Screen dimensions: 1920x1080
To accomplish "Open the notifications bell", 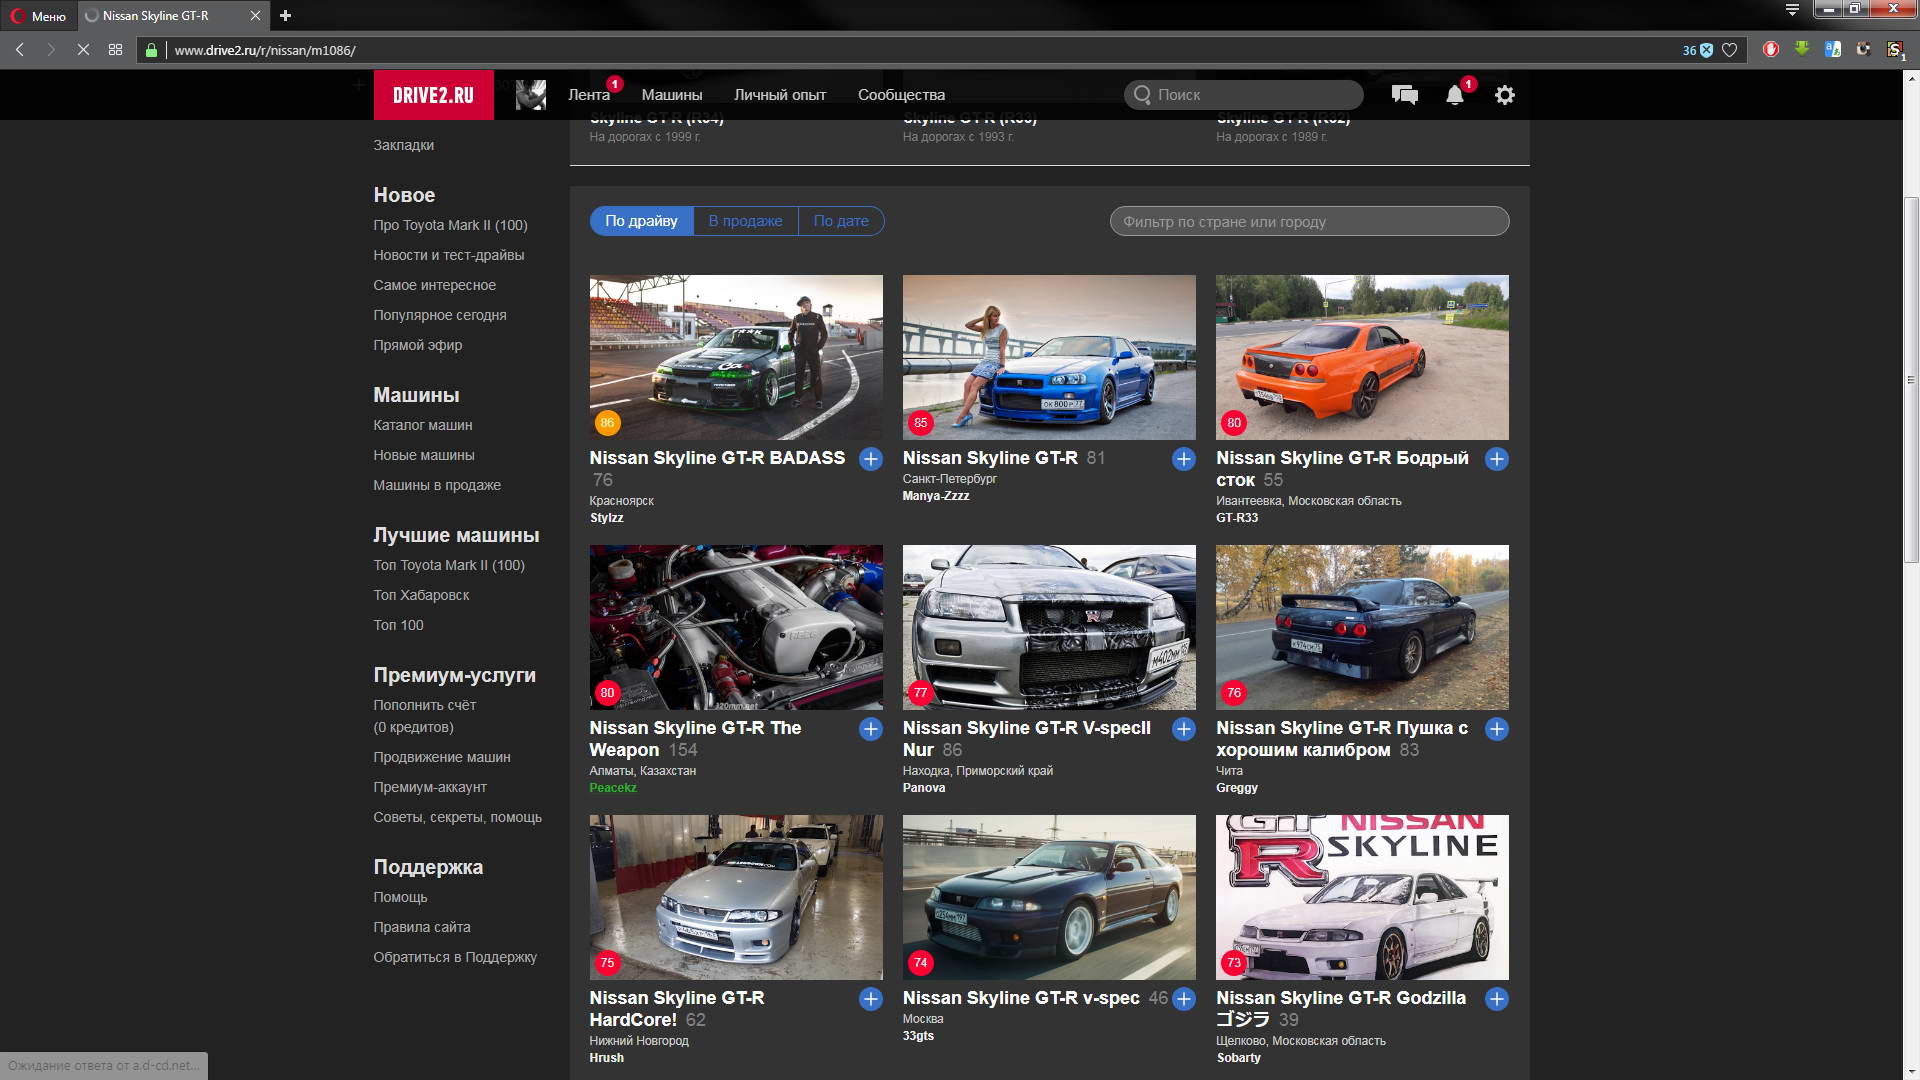I will 1454,95.
